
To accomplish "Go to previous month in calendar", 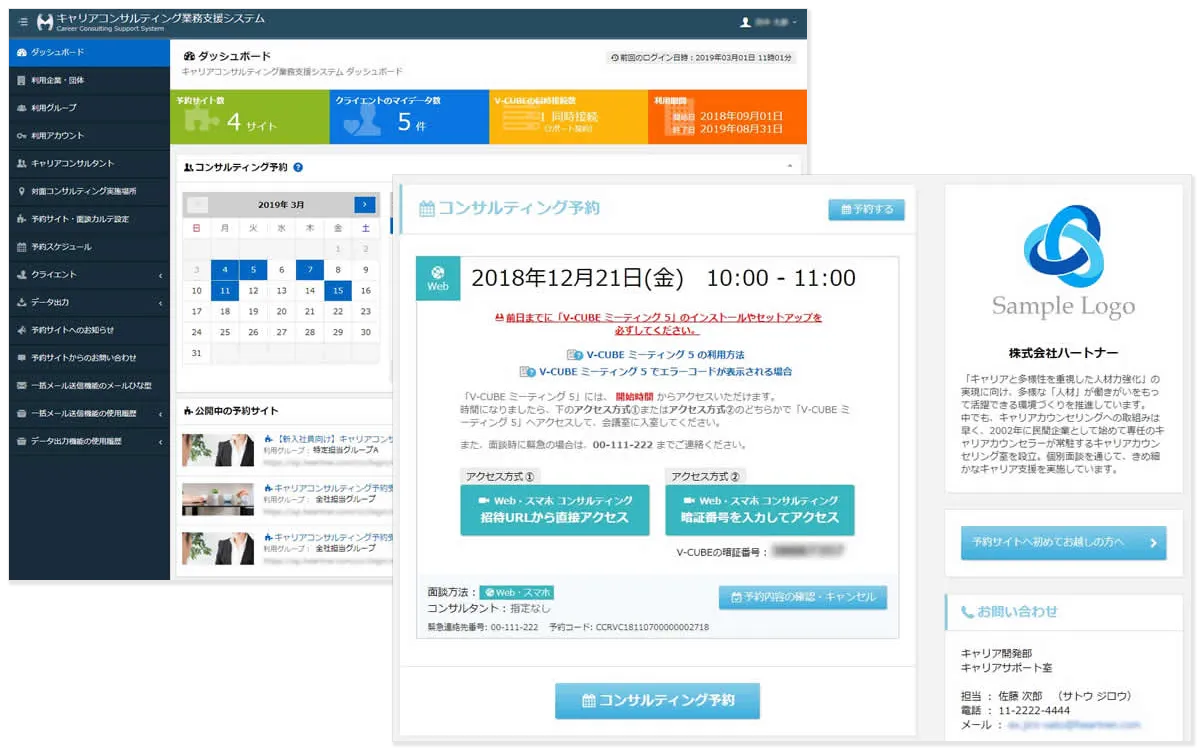I will coord(197,204).
